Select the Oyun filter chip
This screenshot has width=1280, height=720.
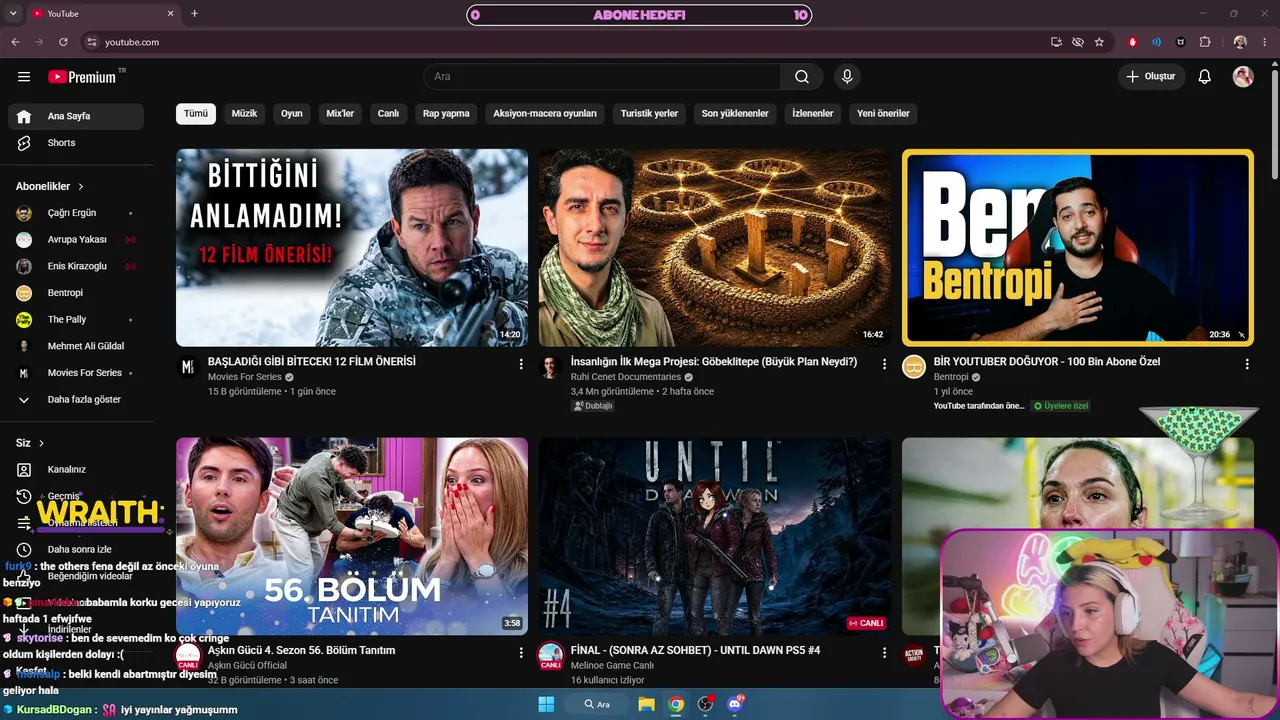292,114
